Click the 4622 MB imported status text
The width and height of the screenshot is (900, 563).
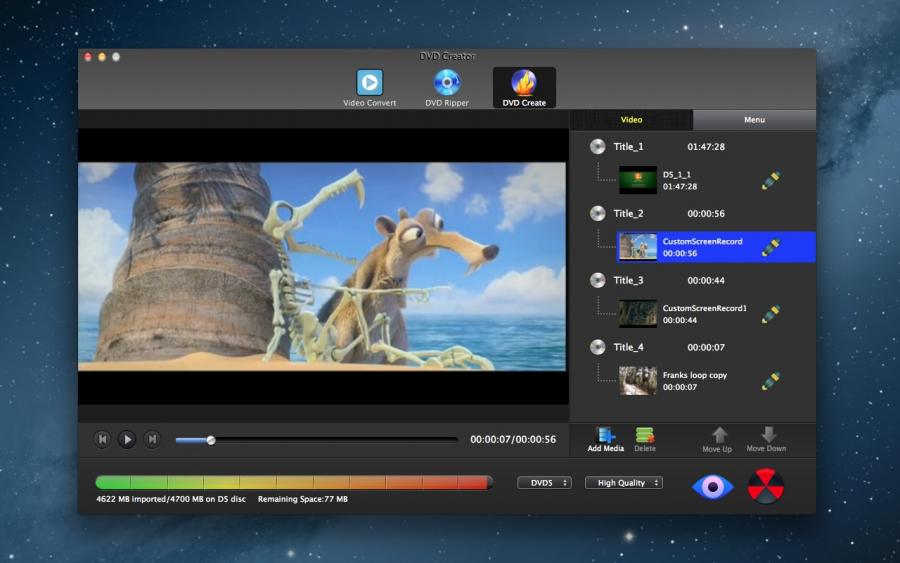pyautogui.click(x=171, y=499)
